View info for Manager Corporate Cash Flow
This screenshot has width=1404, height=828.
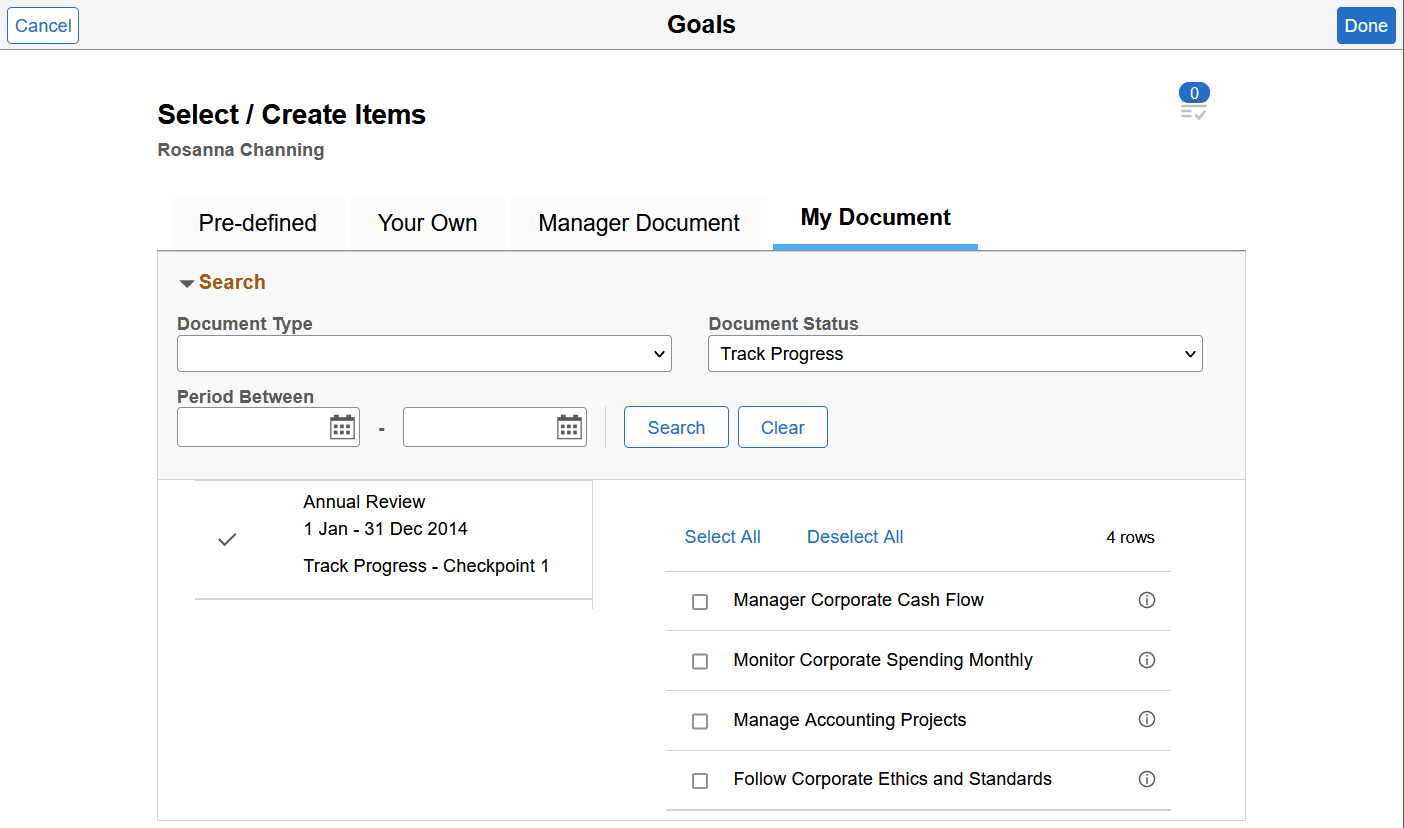(x=1147, y=601)
